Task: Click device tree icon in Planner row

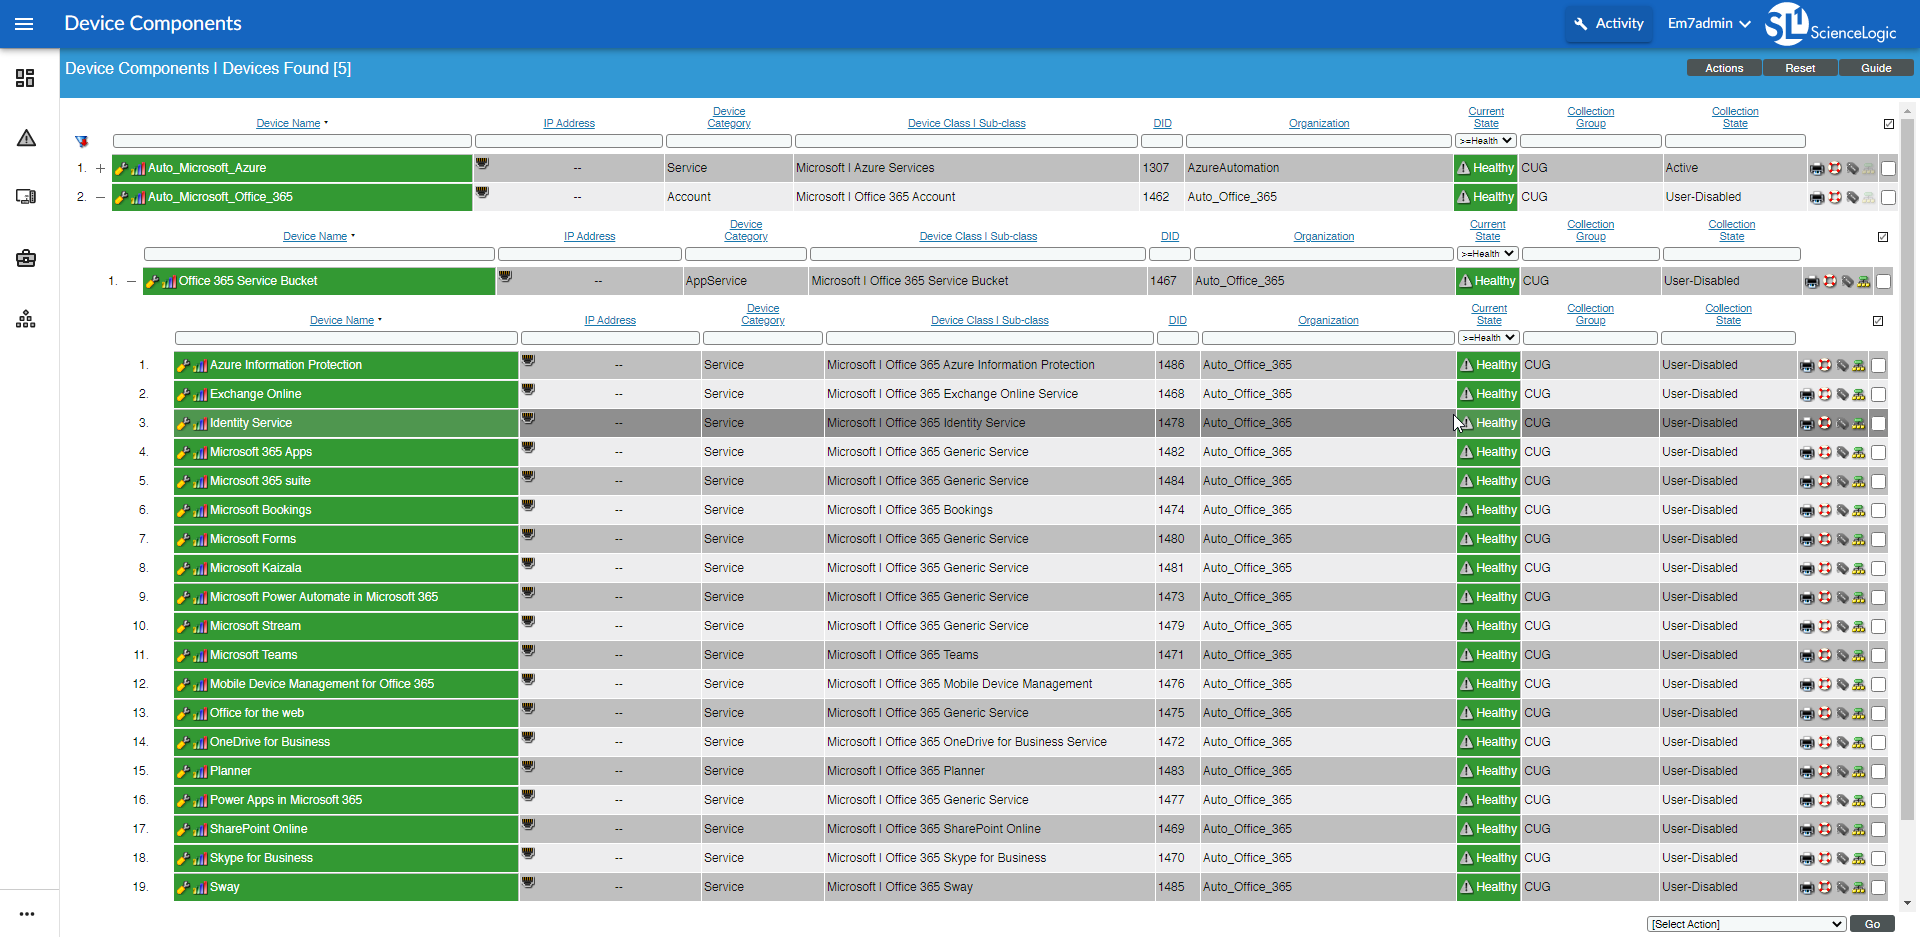Action: 1859,772
